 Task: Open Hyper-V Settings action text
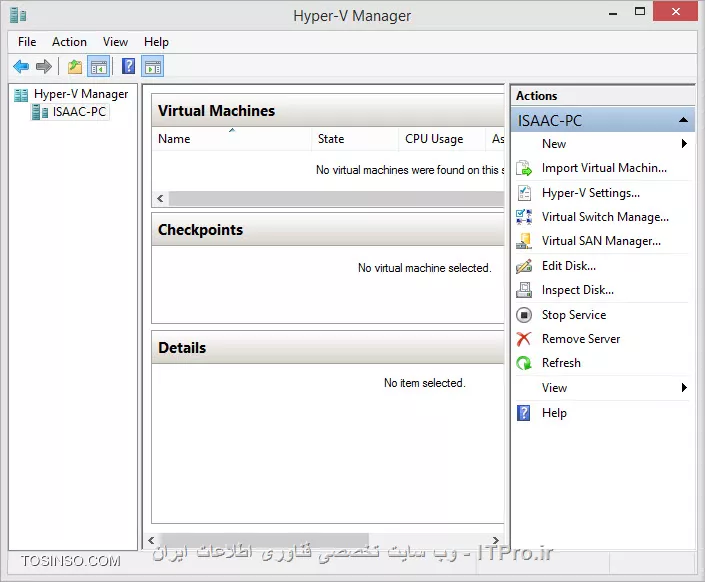click(x=590, y=193)
